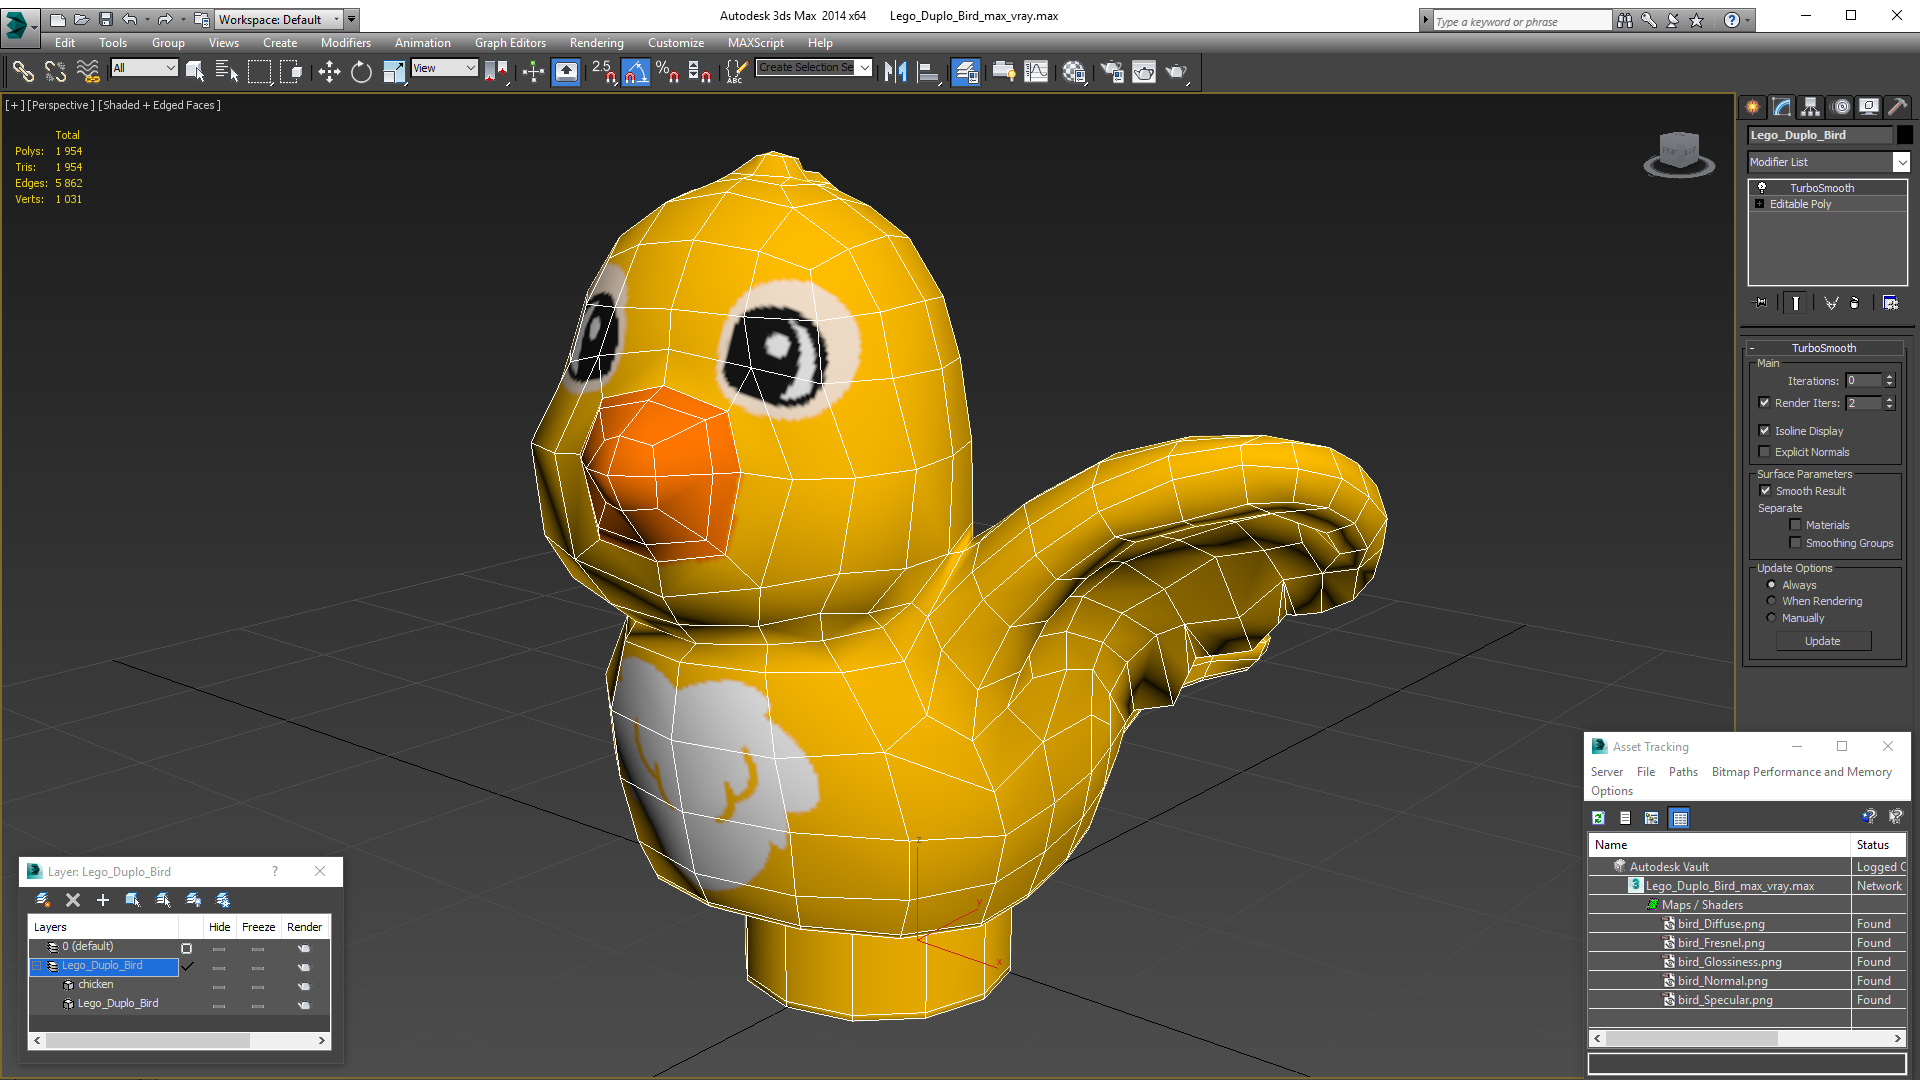1920x1080 pixels.
Task: Open the Material Editor icon
Action: pyautogui.click(x=1074, y=71)
